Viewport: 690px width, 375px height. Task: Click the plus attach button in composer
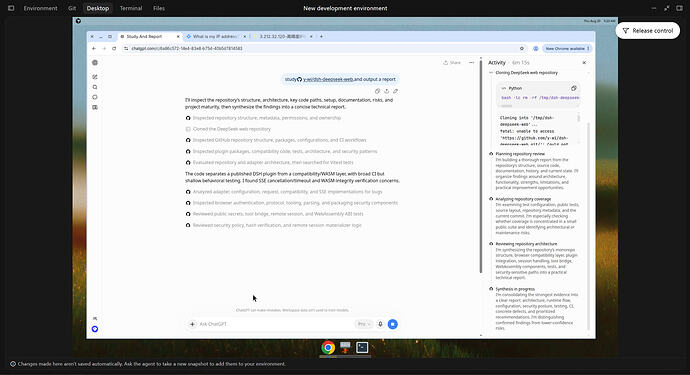click(x=192, y=324)
